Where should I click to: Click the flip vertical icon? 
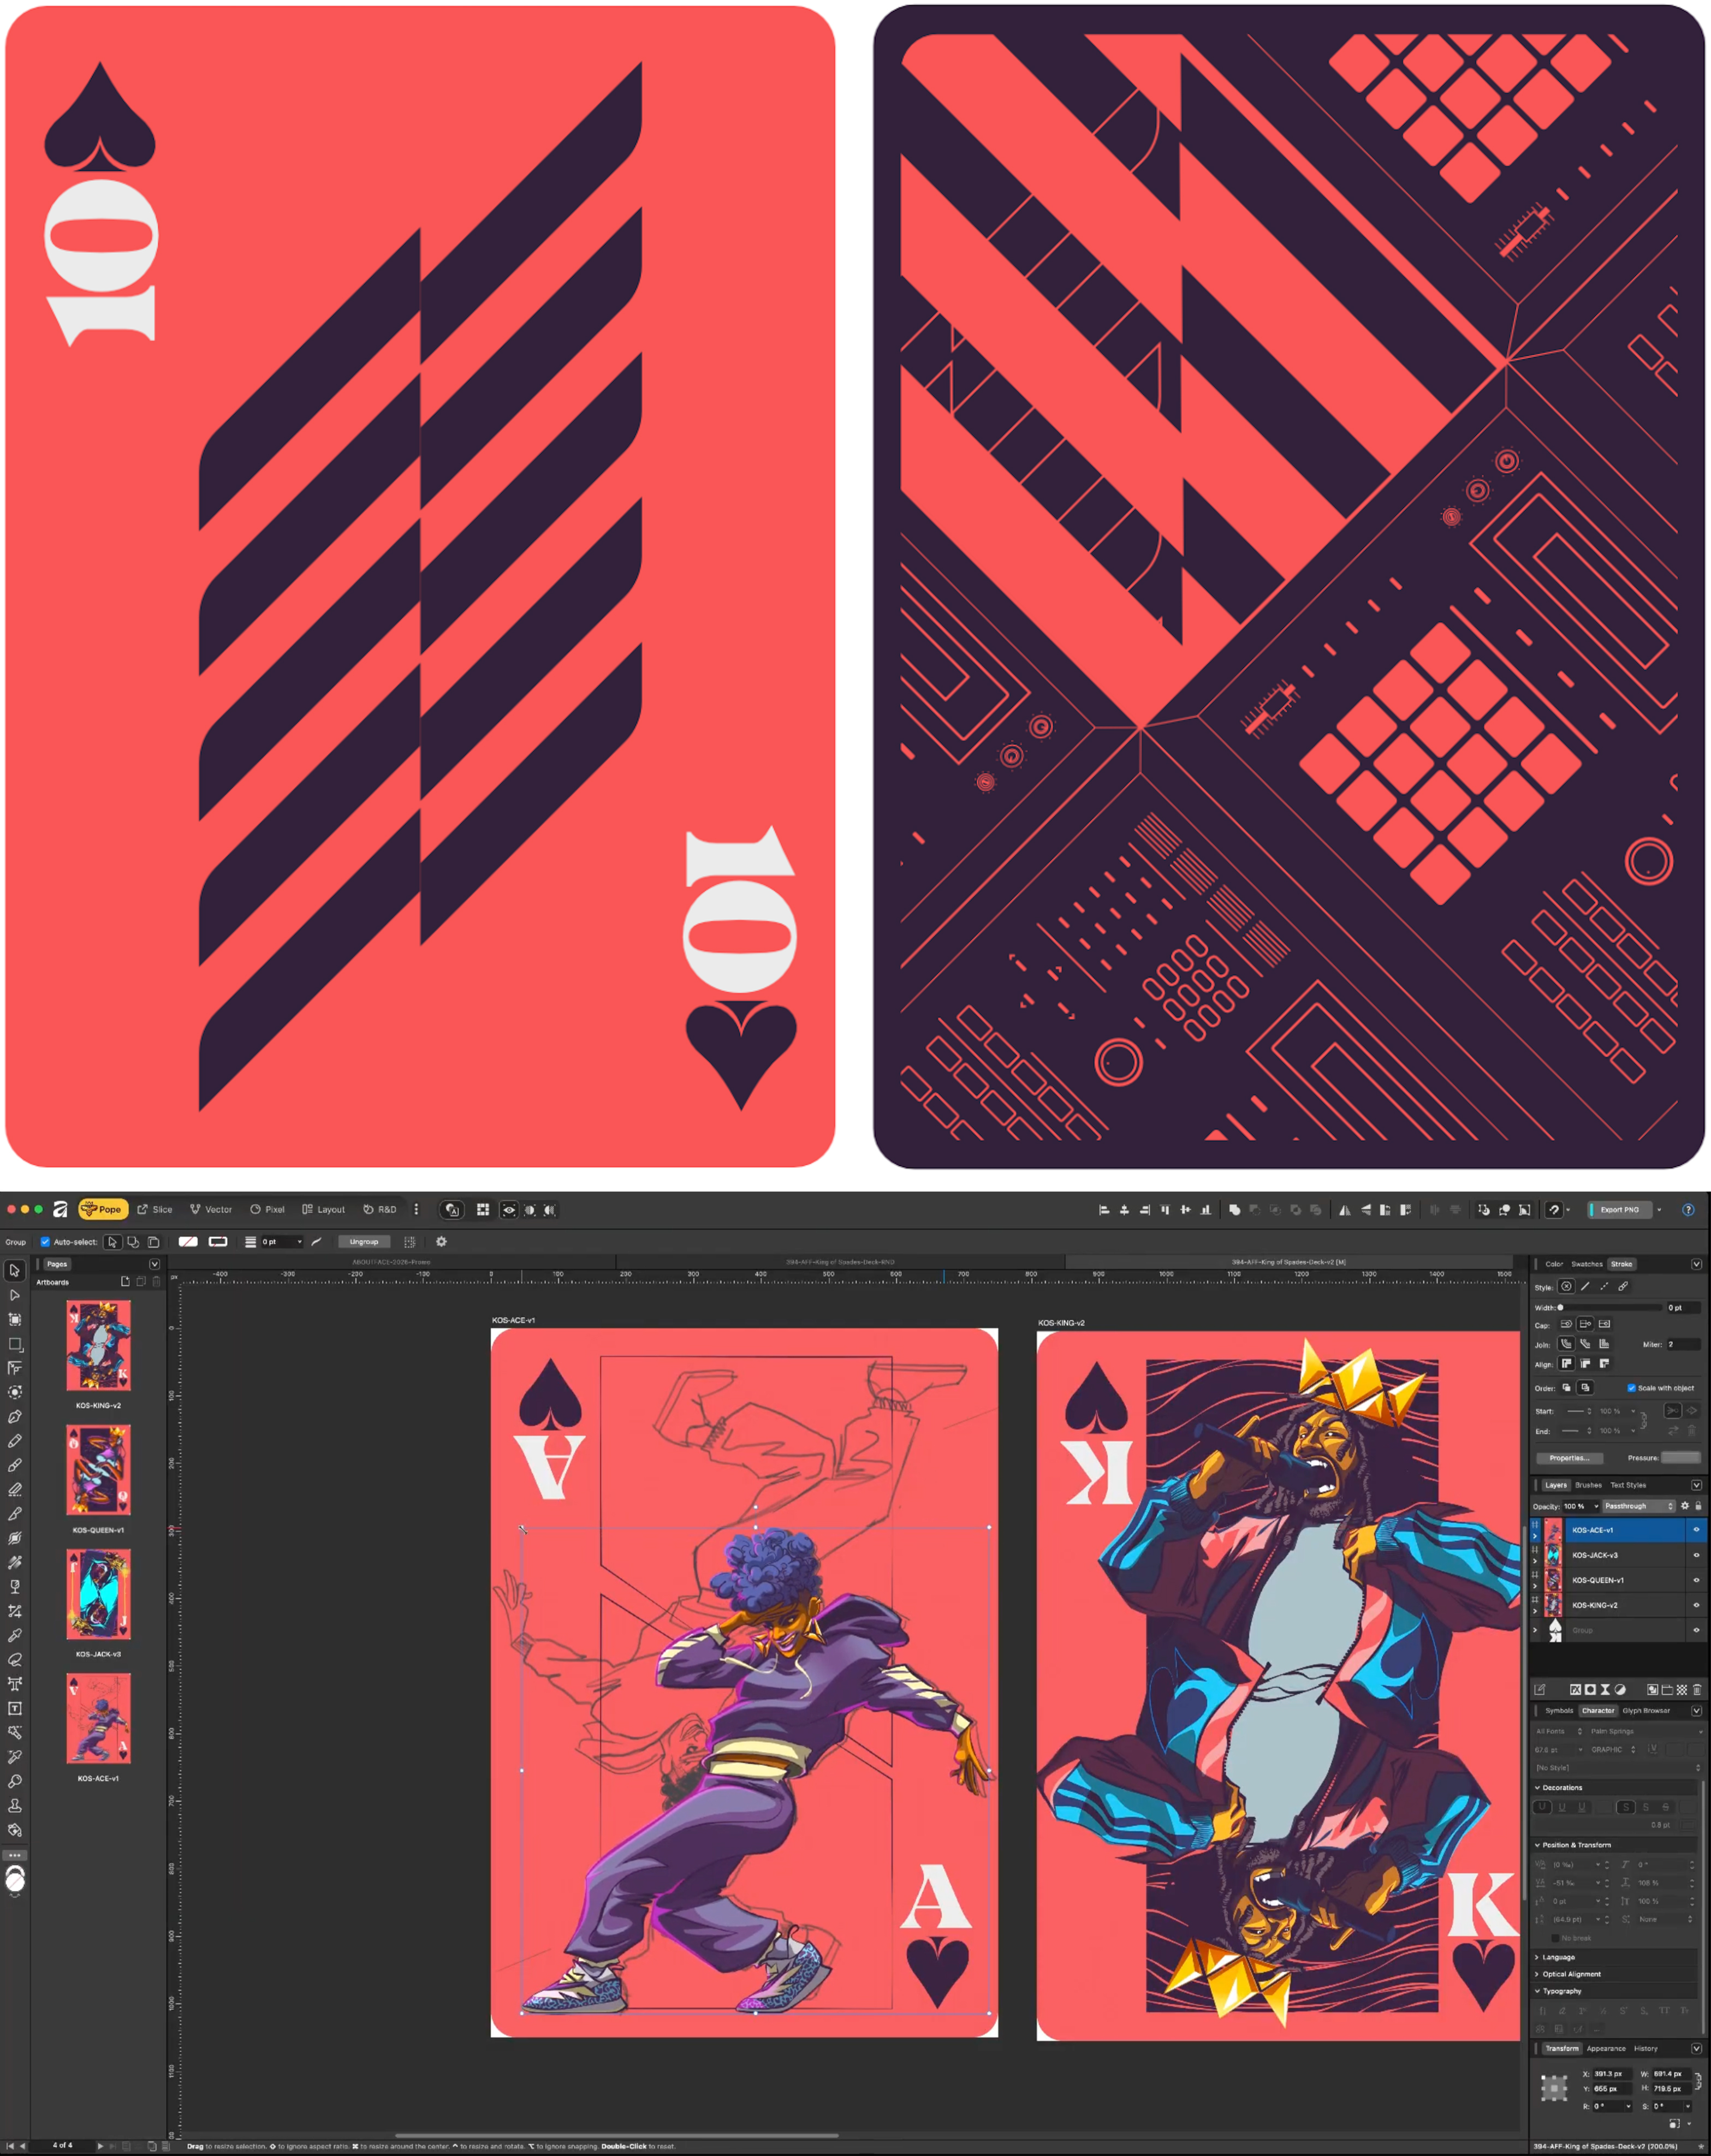point(1365,1210)
